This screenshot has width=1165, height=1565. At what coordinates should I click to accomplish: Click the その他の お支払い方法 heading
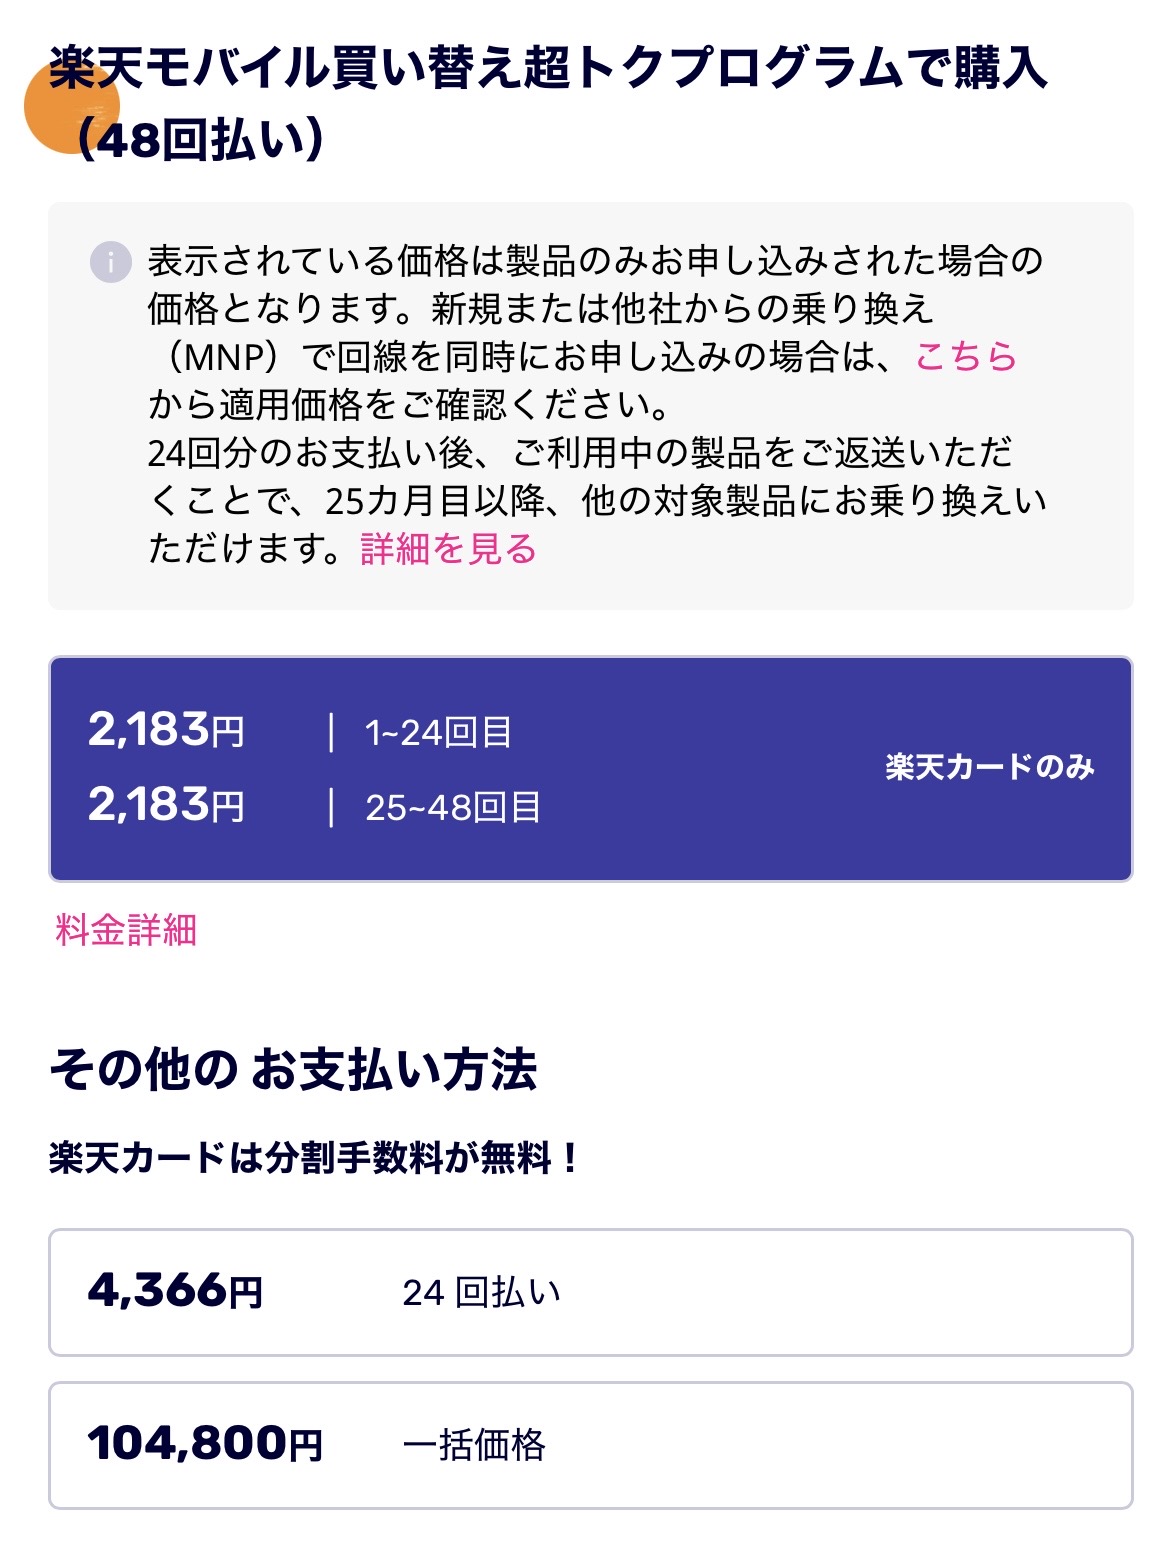[x=293, y=1069]
